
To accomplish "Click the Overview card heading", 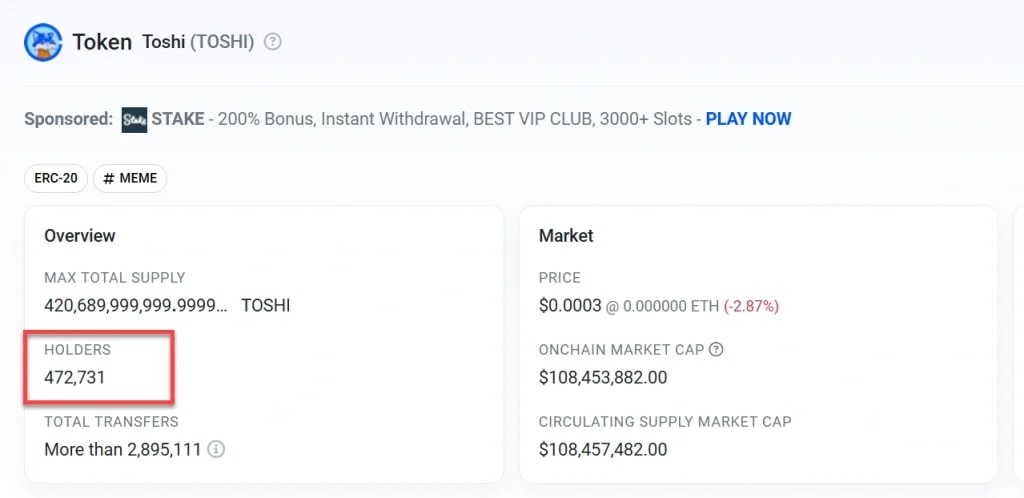I will coord(80,236).
